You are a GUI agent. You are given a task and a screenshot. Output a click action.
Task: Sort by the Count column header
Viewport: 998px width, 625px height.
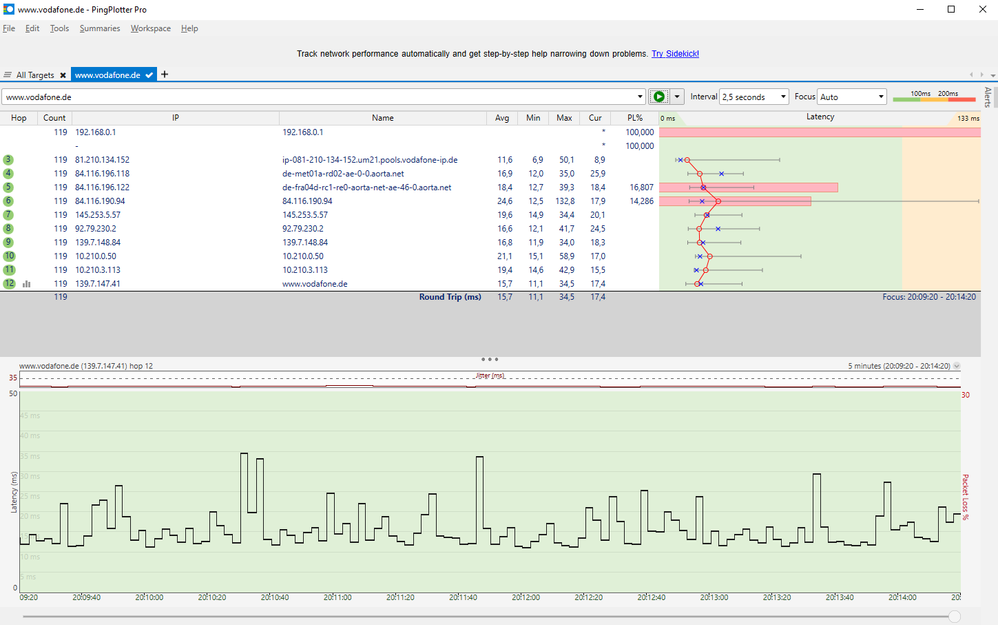point(54,118)
